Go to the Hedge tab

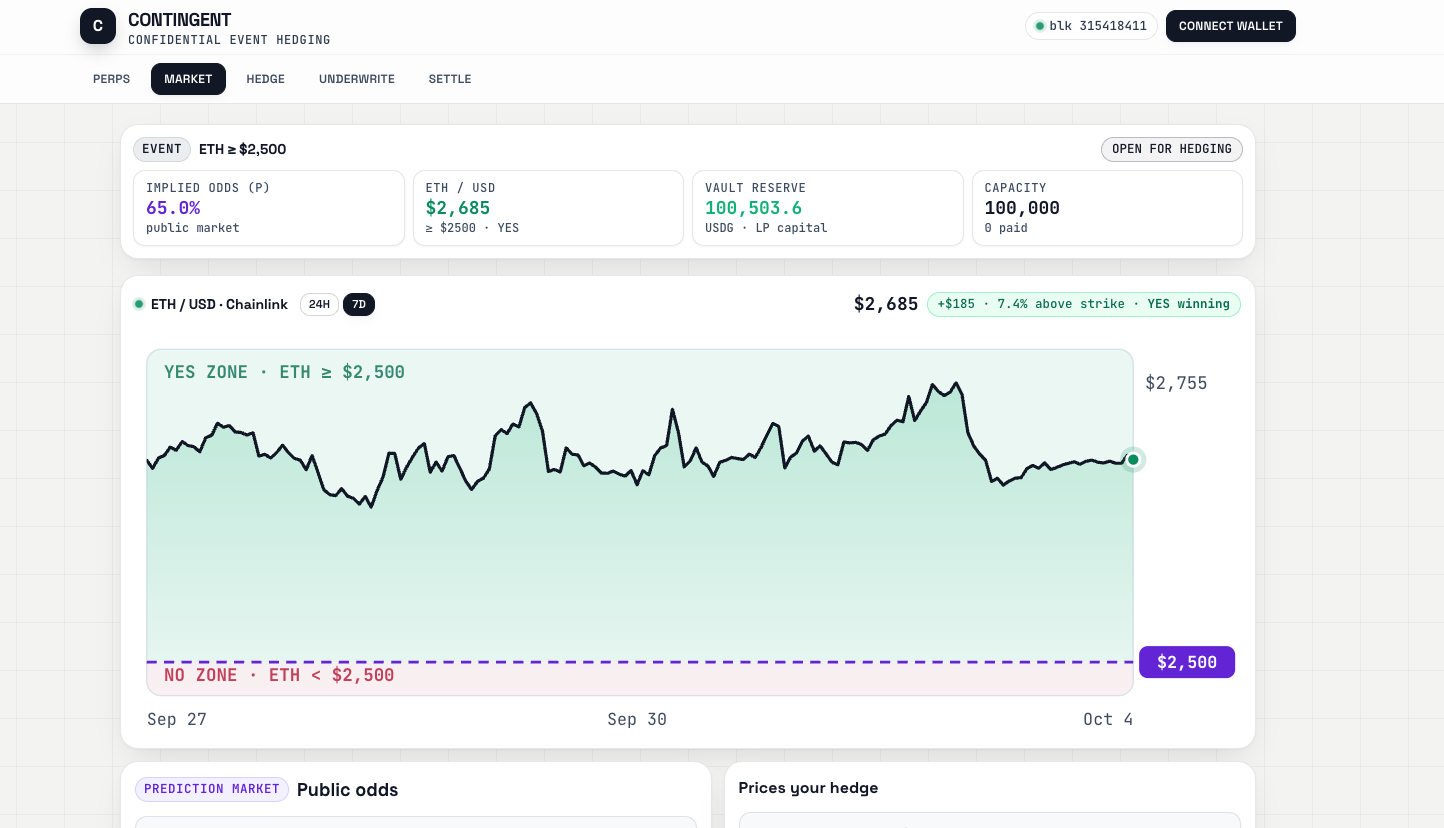266,79
